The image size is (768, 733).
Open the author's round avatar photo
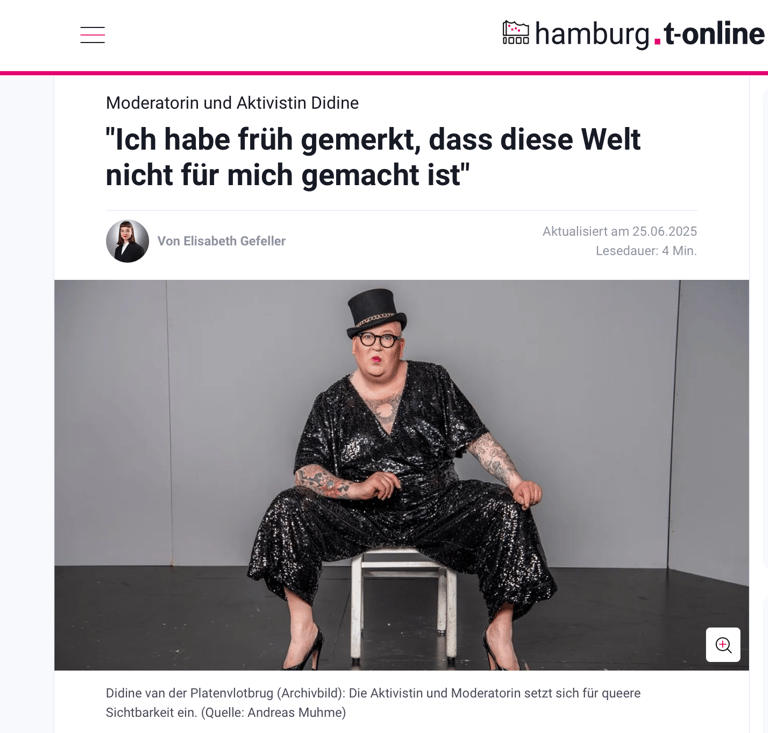(x=127, y=241)
